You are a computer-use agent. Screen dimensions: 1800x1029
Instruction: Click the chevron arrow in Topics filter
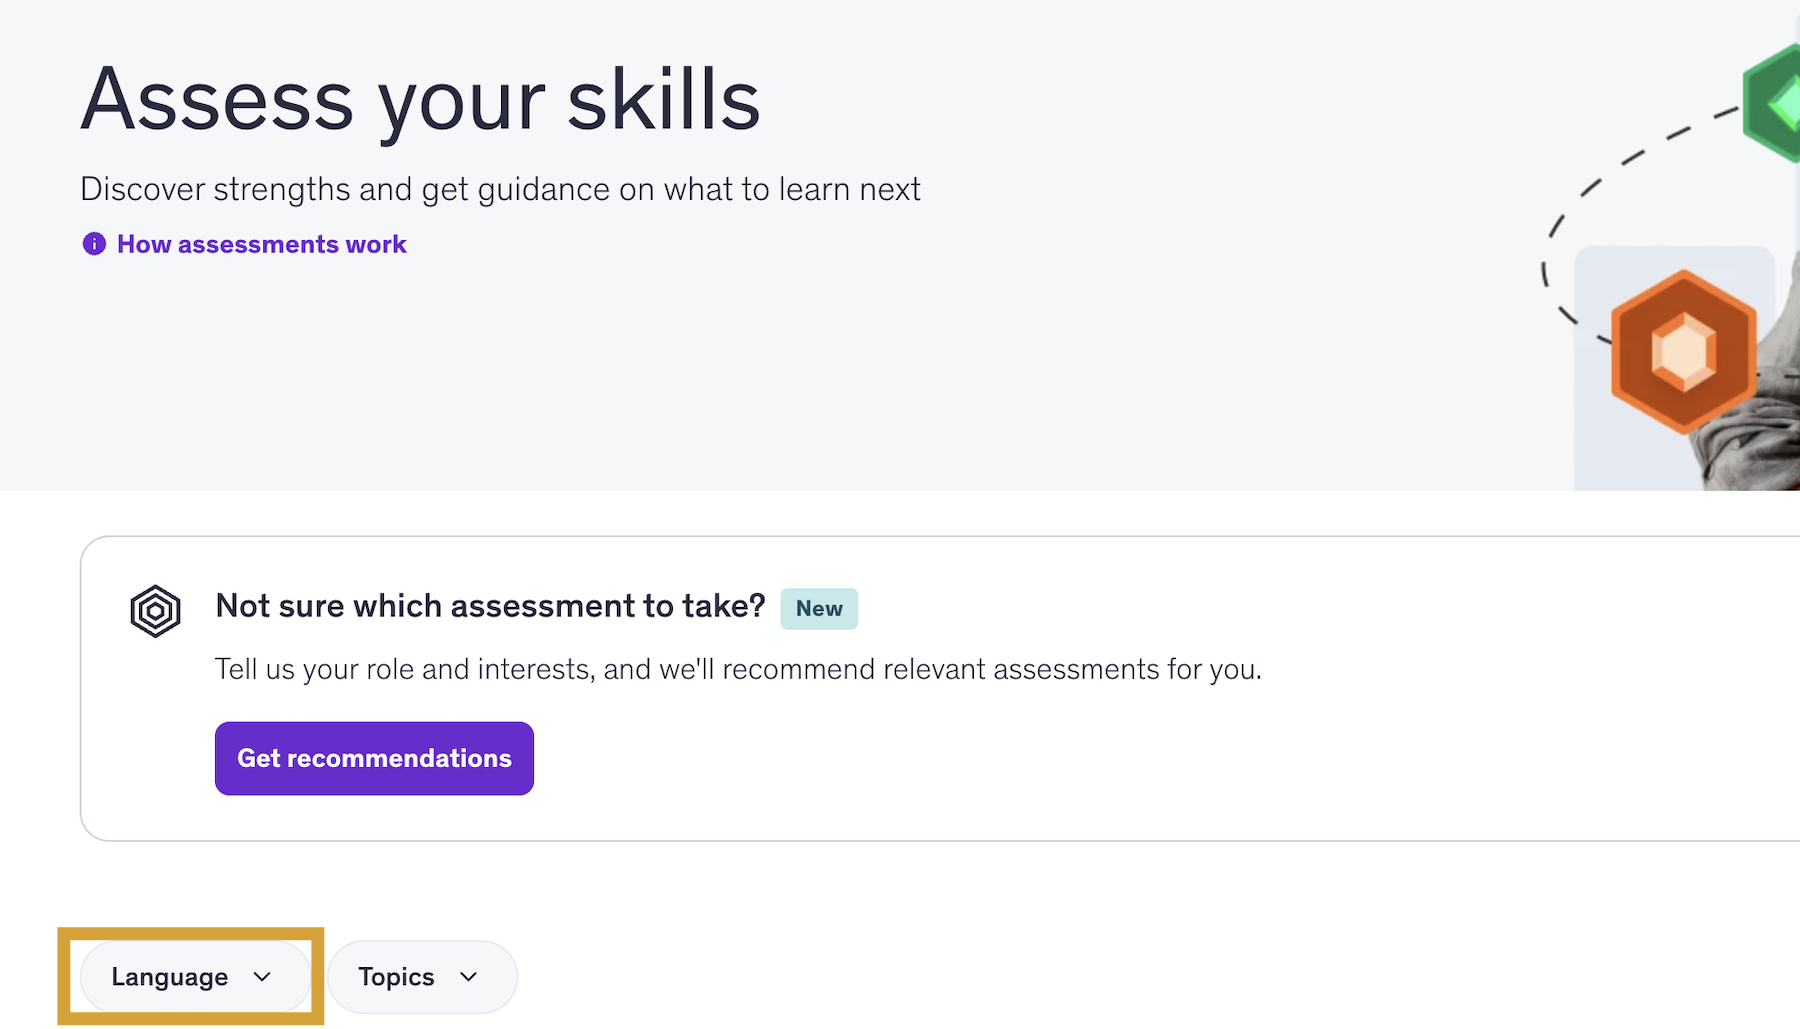click(468, 977)
